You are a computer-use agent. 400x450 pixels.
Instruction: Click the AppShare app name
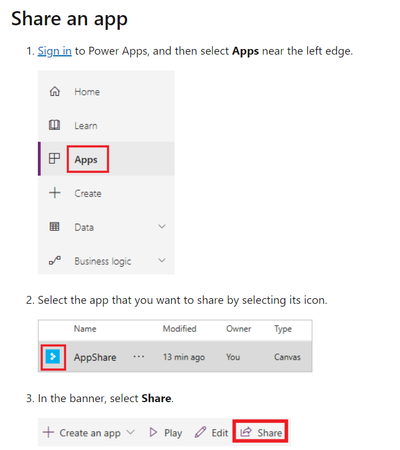pos(95,357)
